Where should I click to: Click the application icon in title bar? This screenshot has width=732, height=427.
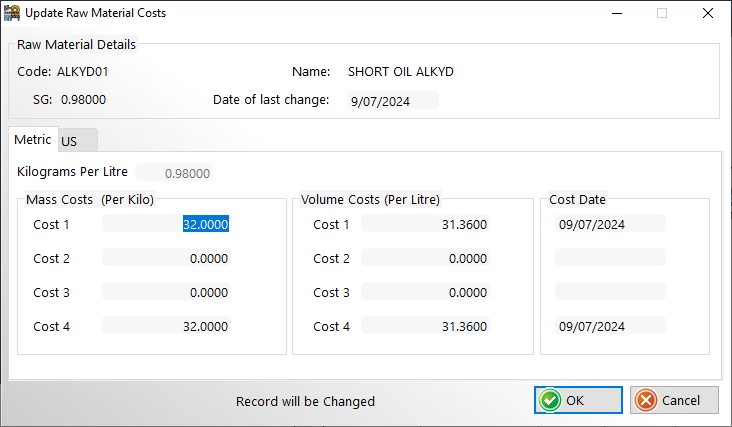click(12, 13)
